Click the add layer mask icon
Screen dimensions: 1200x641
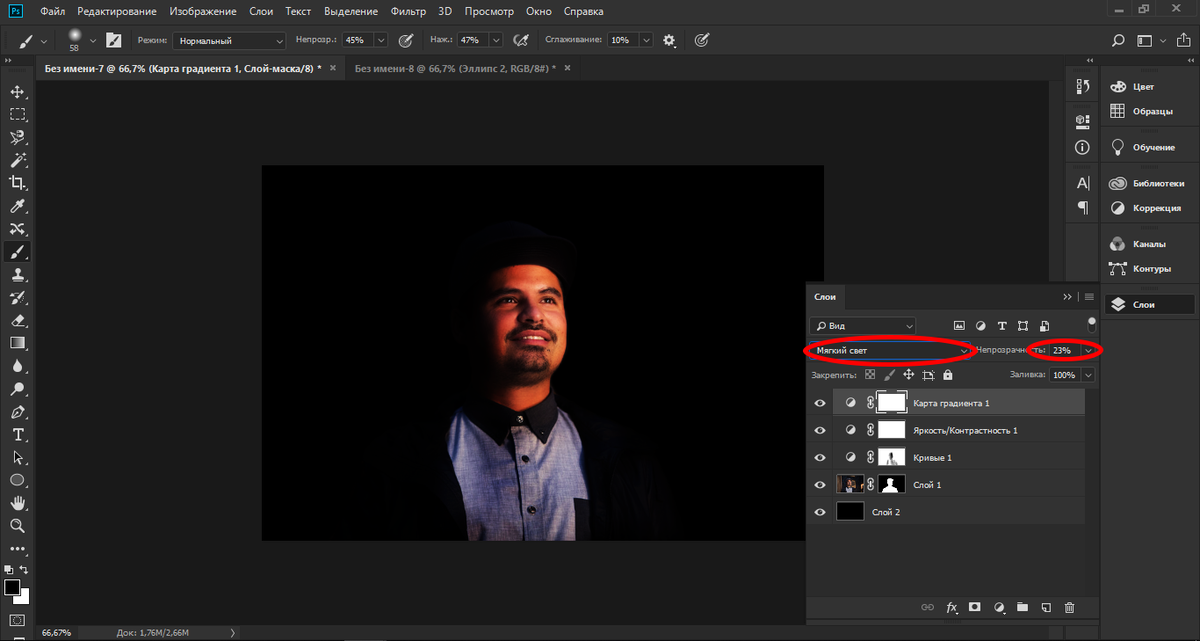pos(974,607)
